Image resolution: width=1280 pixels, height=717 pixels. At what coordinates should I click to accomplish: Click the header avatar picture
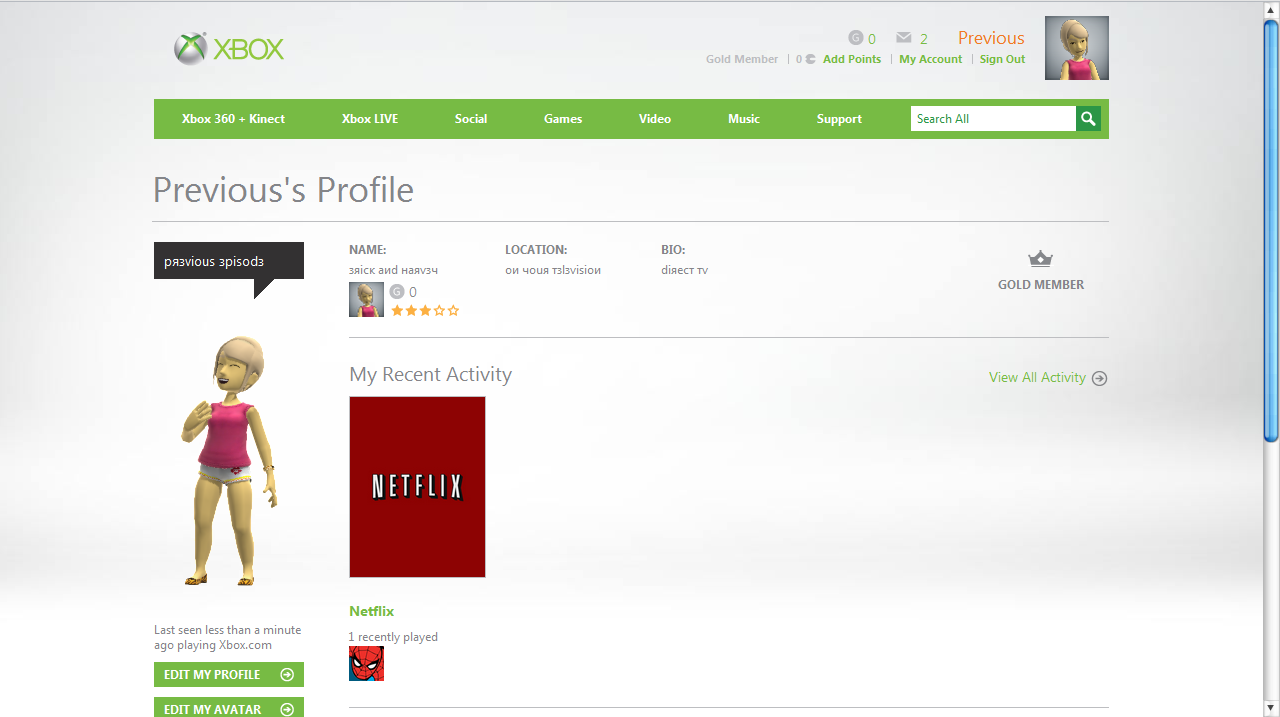click(1077, 48)
